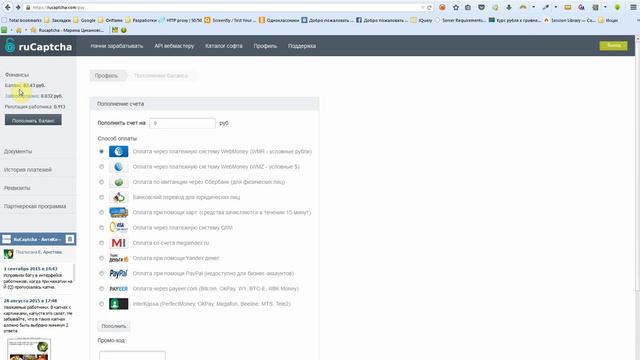Select pay by card radio button

102,212
